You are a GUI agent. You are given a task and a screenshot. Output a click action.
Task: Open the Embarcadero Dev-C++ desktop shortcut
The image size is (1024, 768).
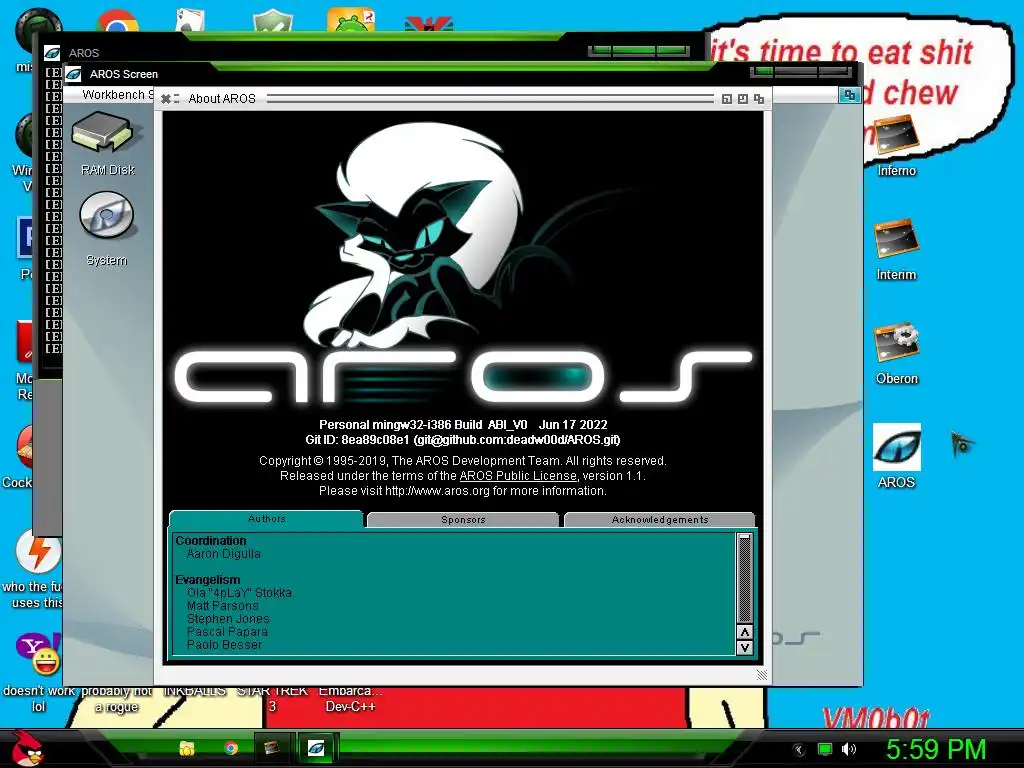350,699
